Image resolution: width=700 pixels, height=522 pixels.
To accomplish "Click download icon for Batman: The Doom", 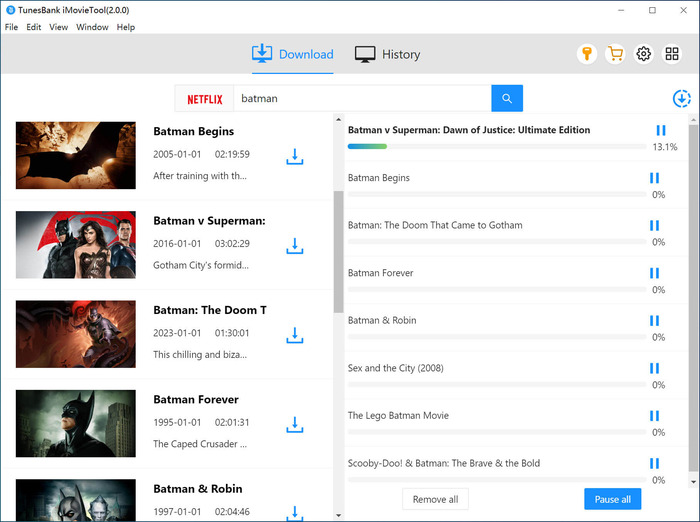I will click(294, 336).
